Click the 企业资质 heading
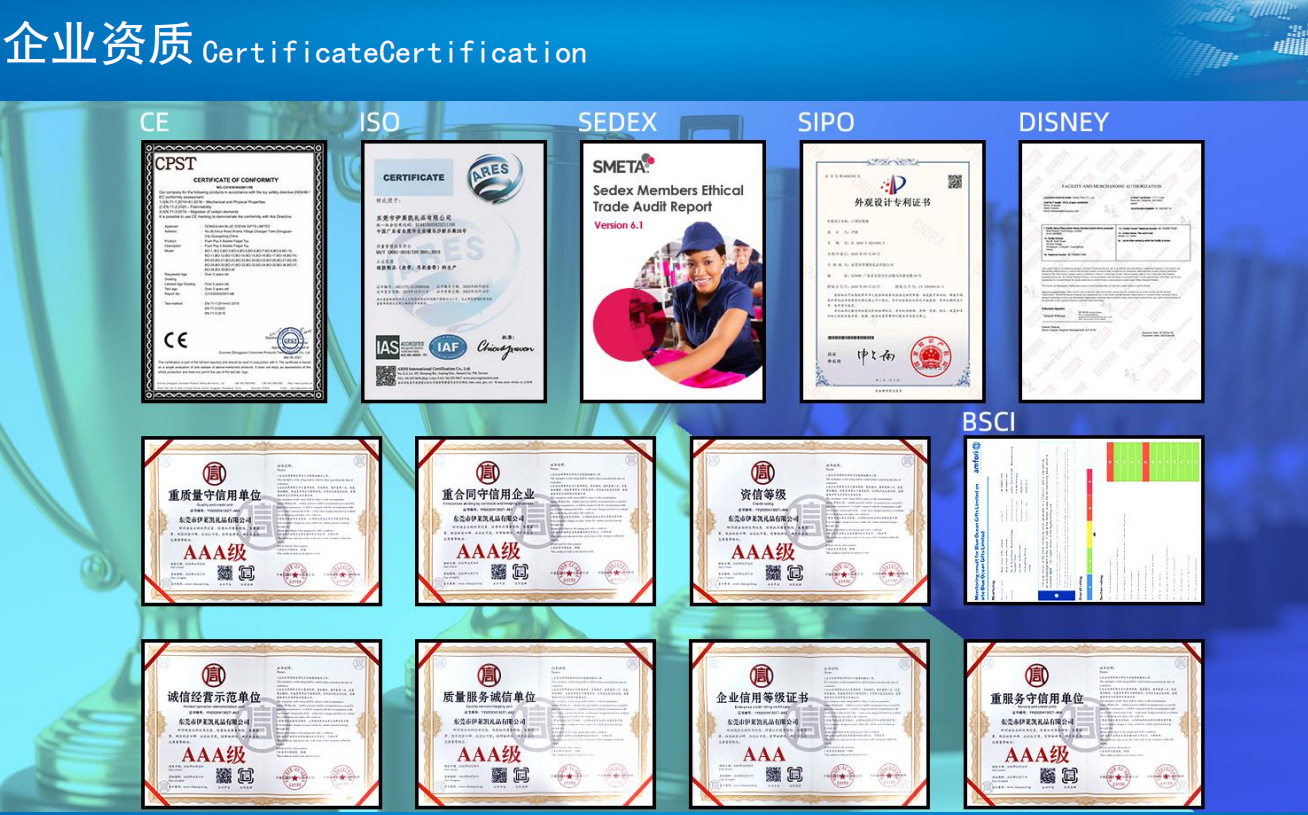This screenshot has height=815, width=1308. [x=98, y=44]
